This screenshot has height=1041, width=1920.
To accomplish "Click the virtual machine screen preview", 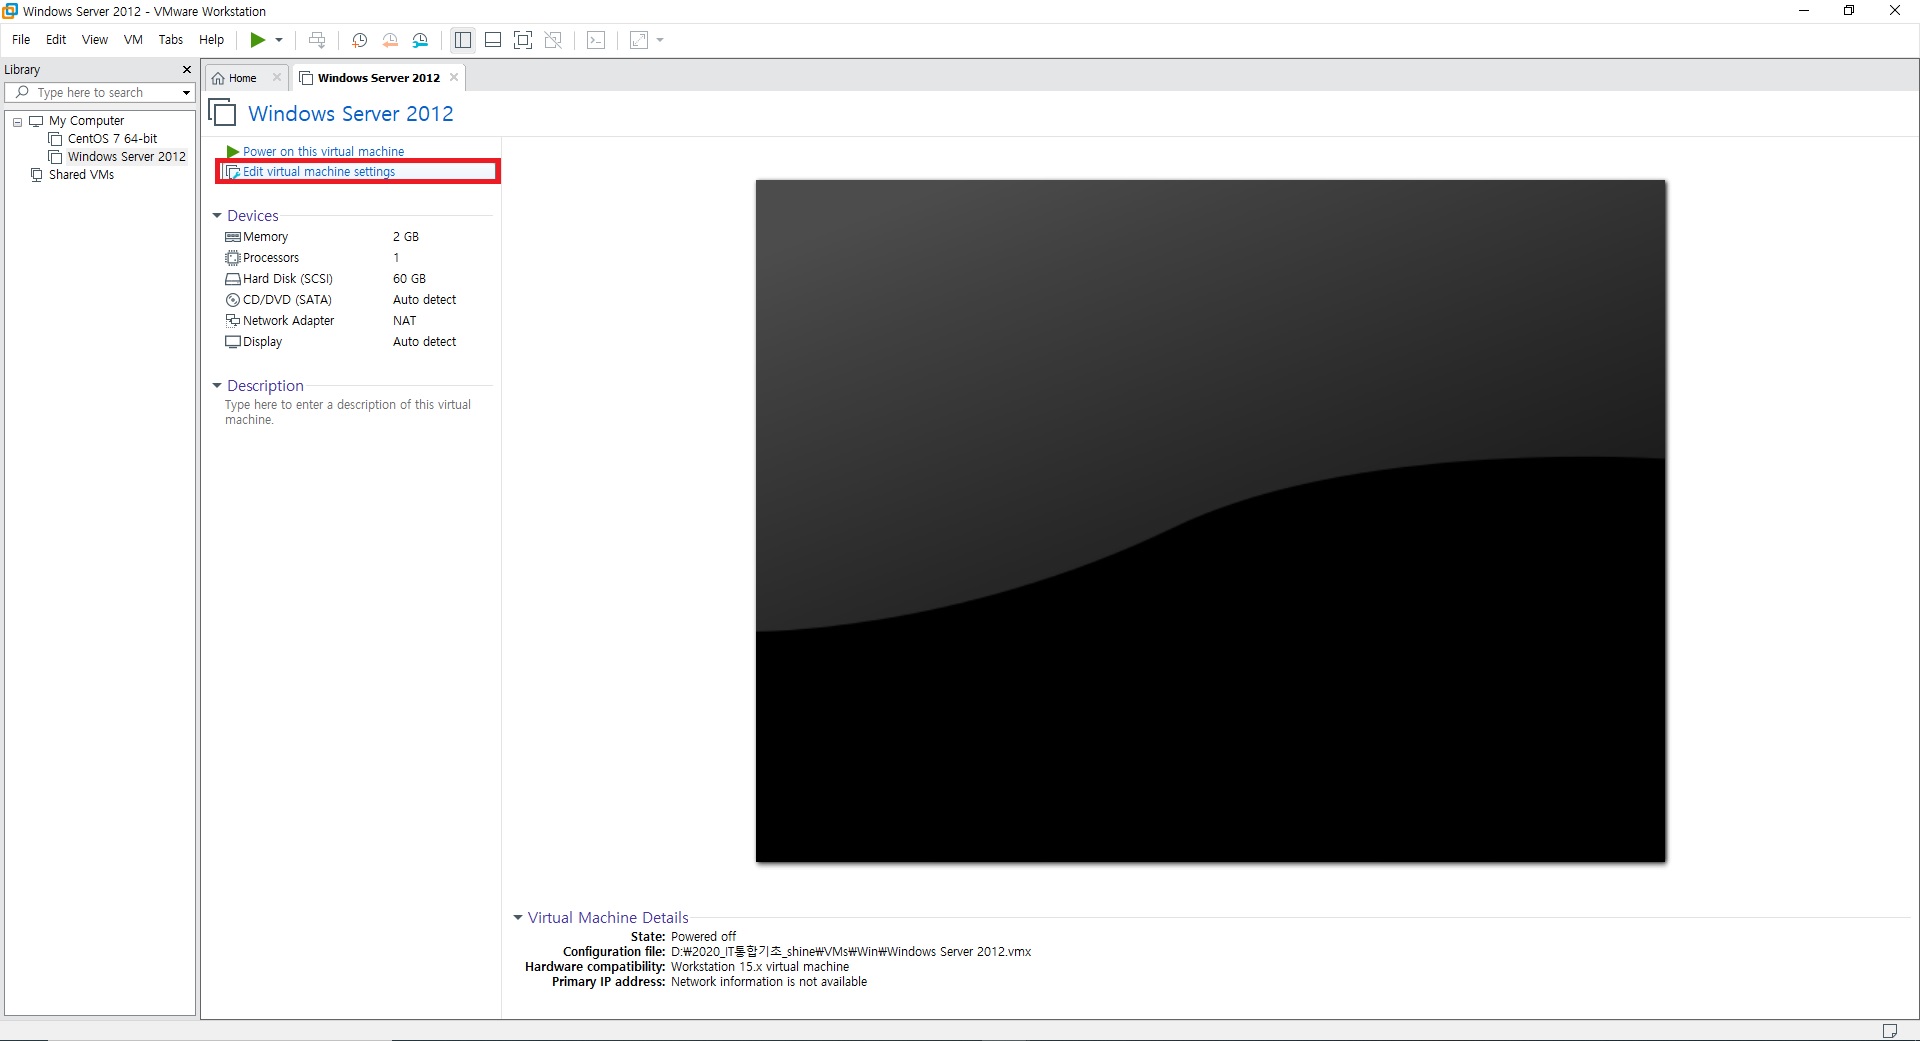I will [x=1210, y=521].
